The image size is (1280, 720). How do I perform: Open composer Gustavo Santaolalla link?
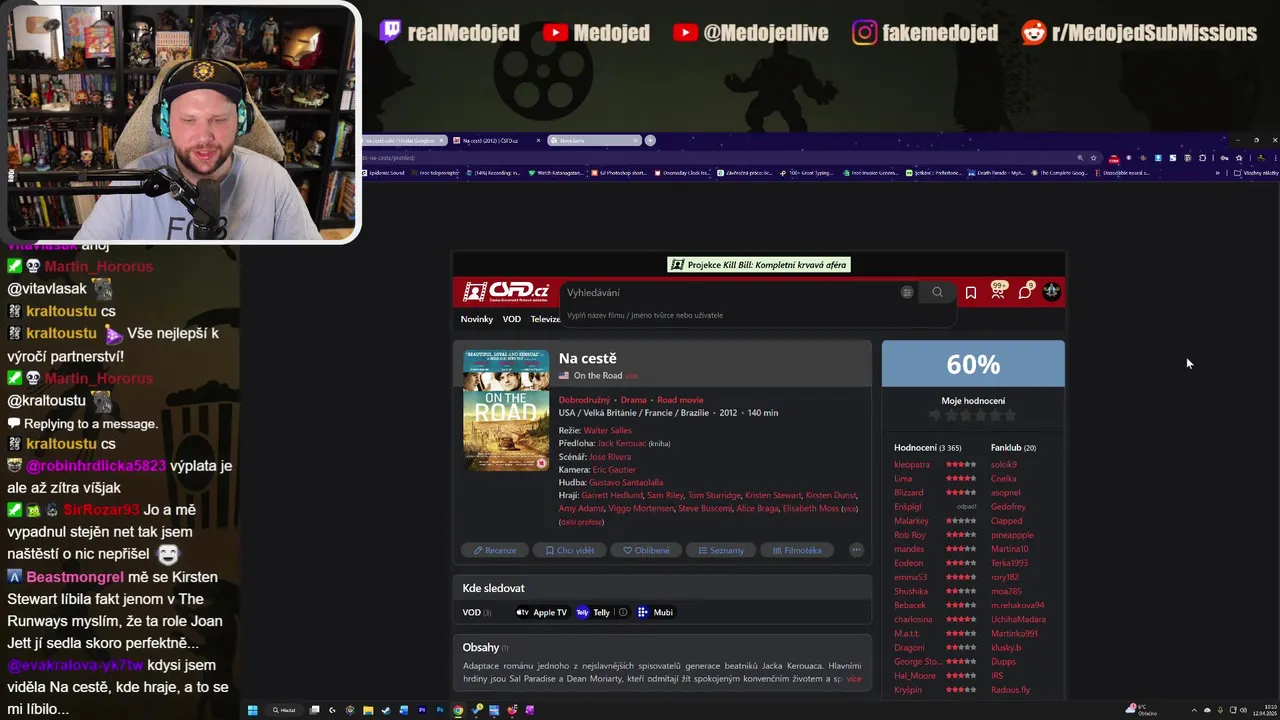(626, 482)
